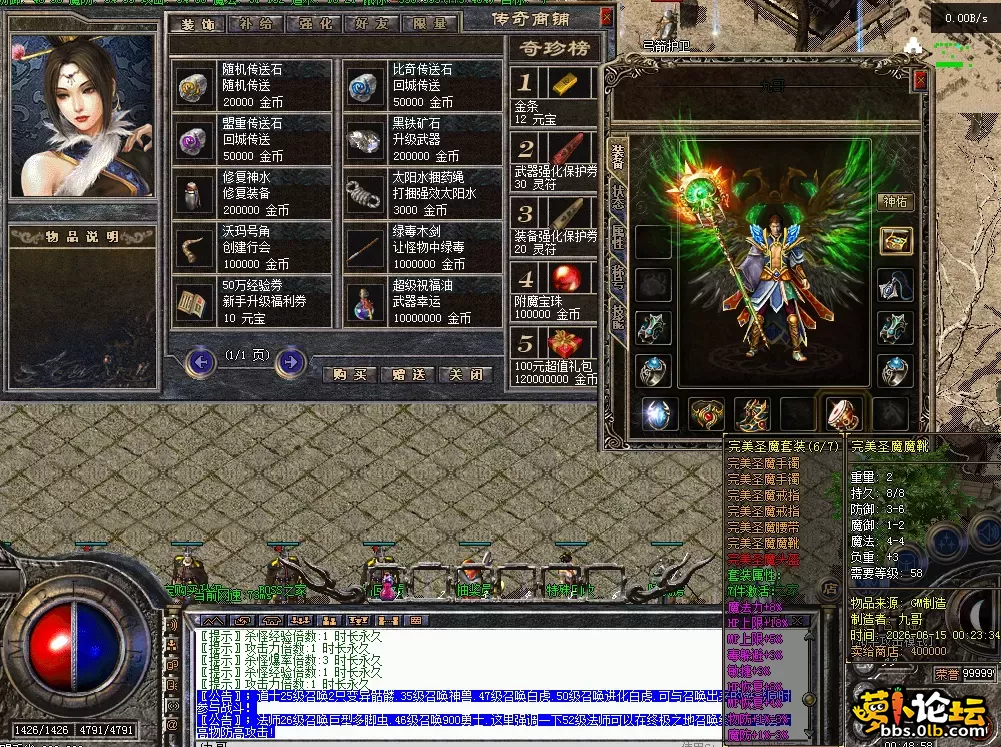Click the (1/1 页) page indicator
1001x747 pixels.
pos(247,355)
